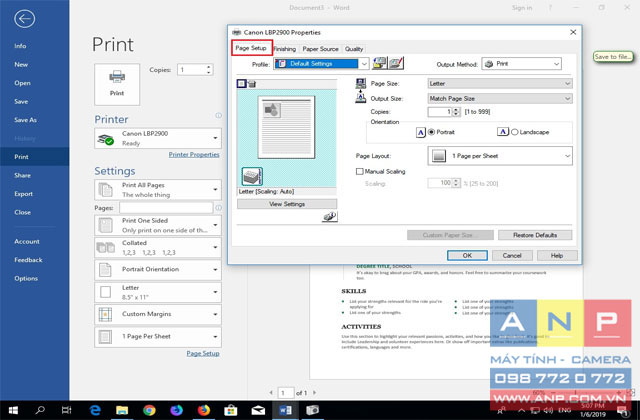The width and height of the screenshot is (640, 420).
Task: Switch to the Finishing tab
Action: 284,49
